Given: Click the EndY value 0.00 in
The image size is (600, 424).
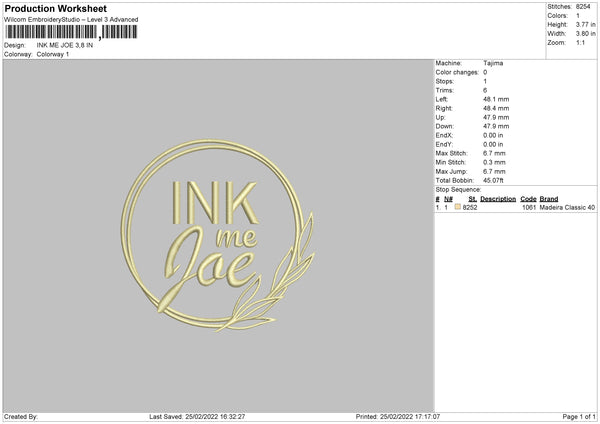Looking at the screenshot, I should click(493, 145).
